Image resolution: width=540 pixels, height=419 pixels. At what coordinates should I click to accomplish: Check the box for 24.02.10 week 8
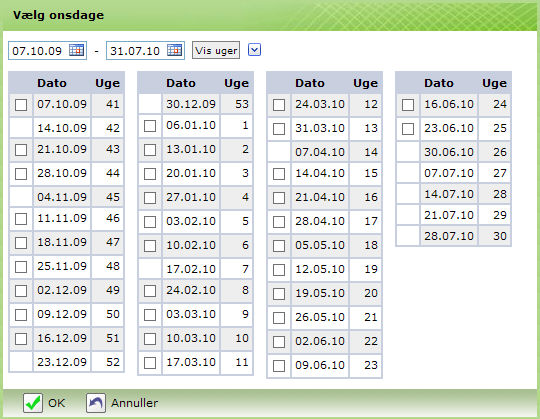150,291
